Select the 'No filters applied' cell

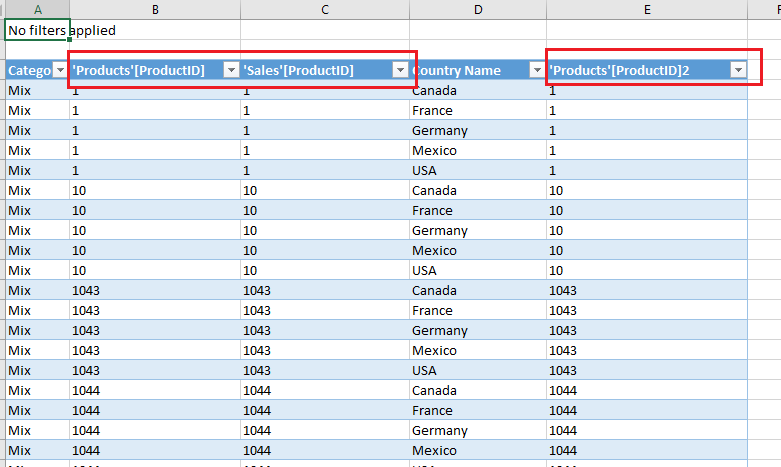click(x=37, y=30)
